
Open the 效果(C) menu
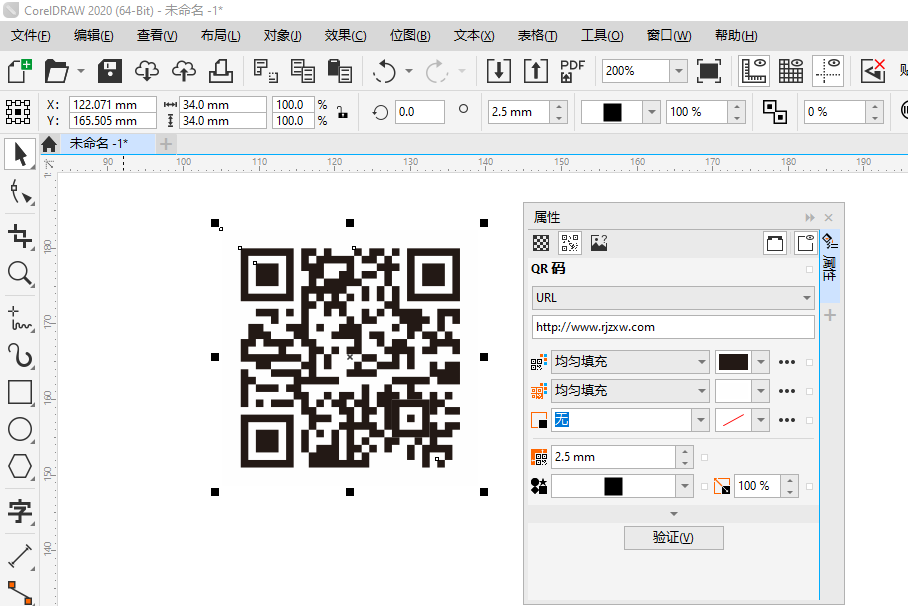click(x=346, y=36)
